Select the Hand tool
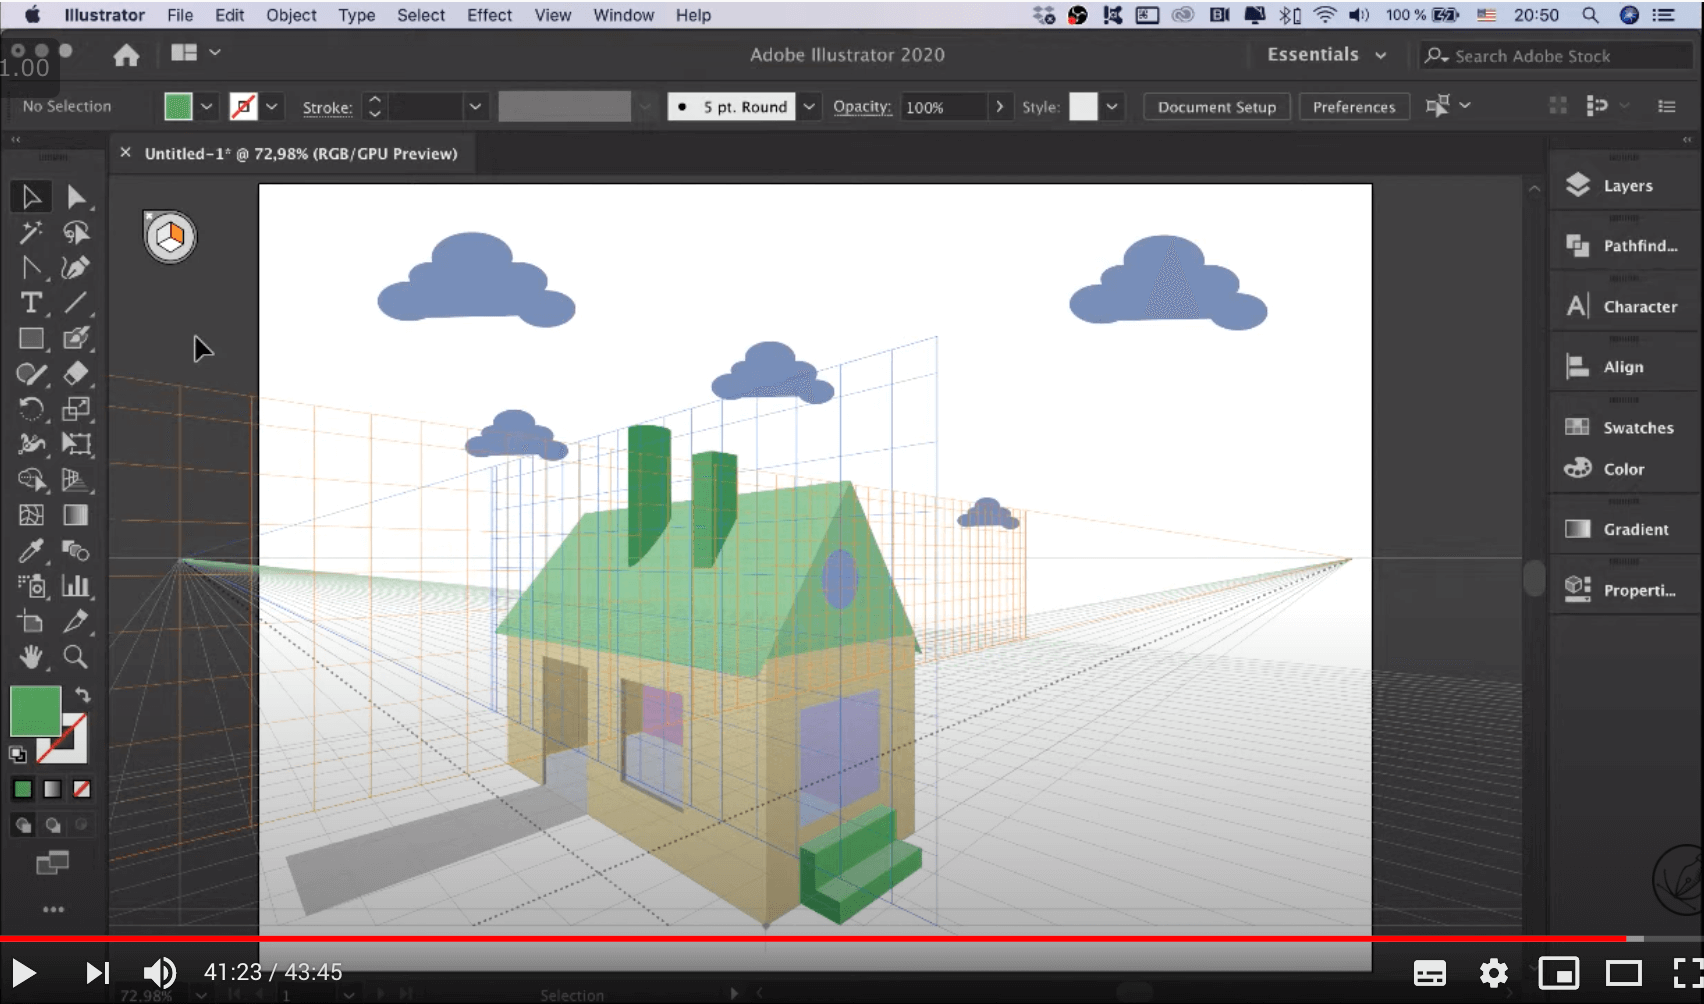This screenshot has width=1704, height=1004. (x=31, y=657)
